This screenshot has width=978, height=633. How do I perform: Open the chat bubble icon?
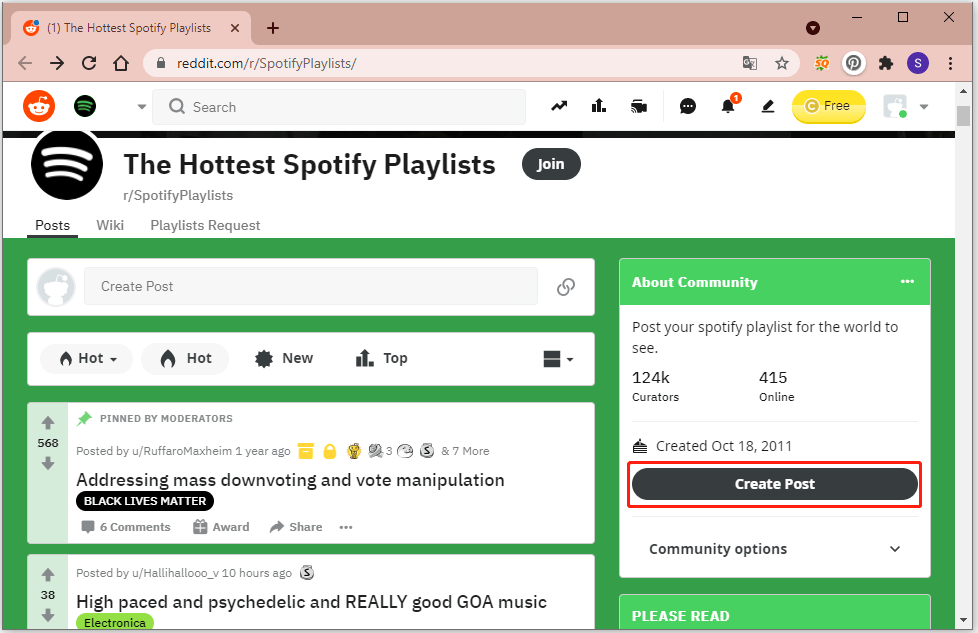[x=687, y=107]
